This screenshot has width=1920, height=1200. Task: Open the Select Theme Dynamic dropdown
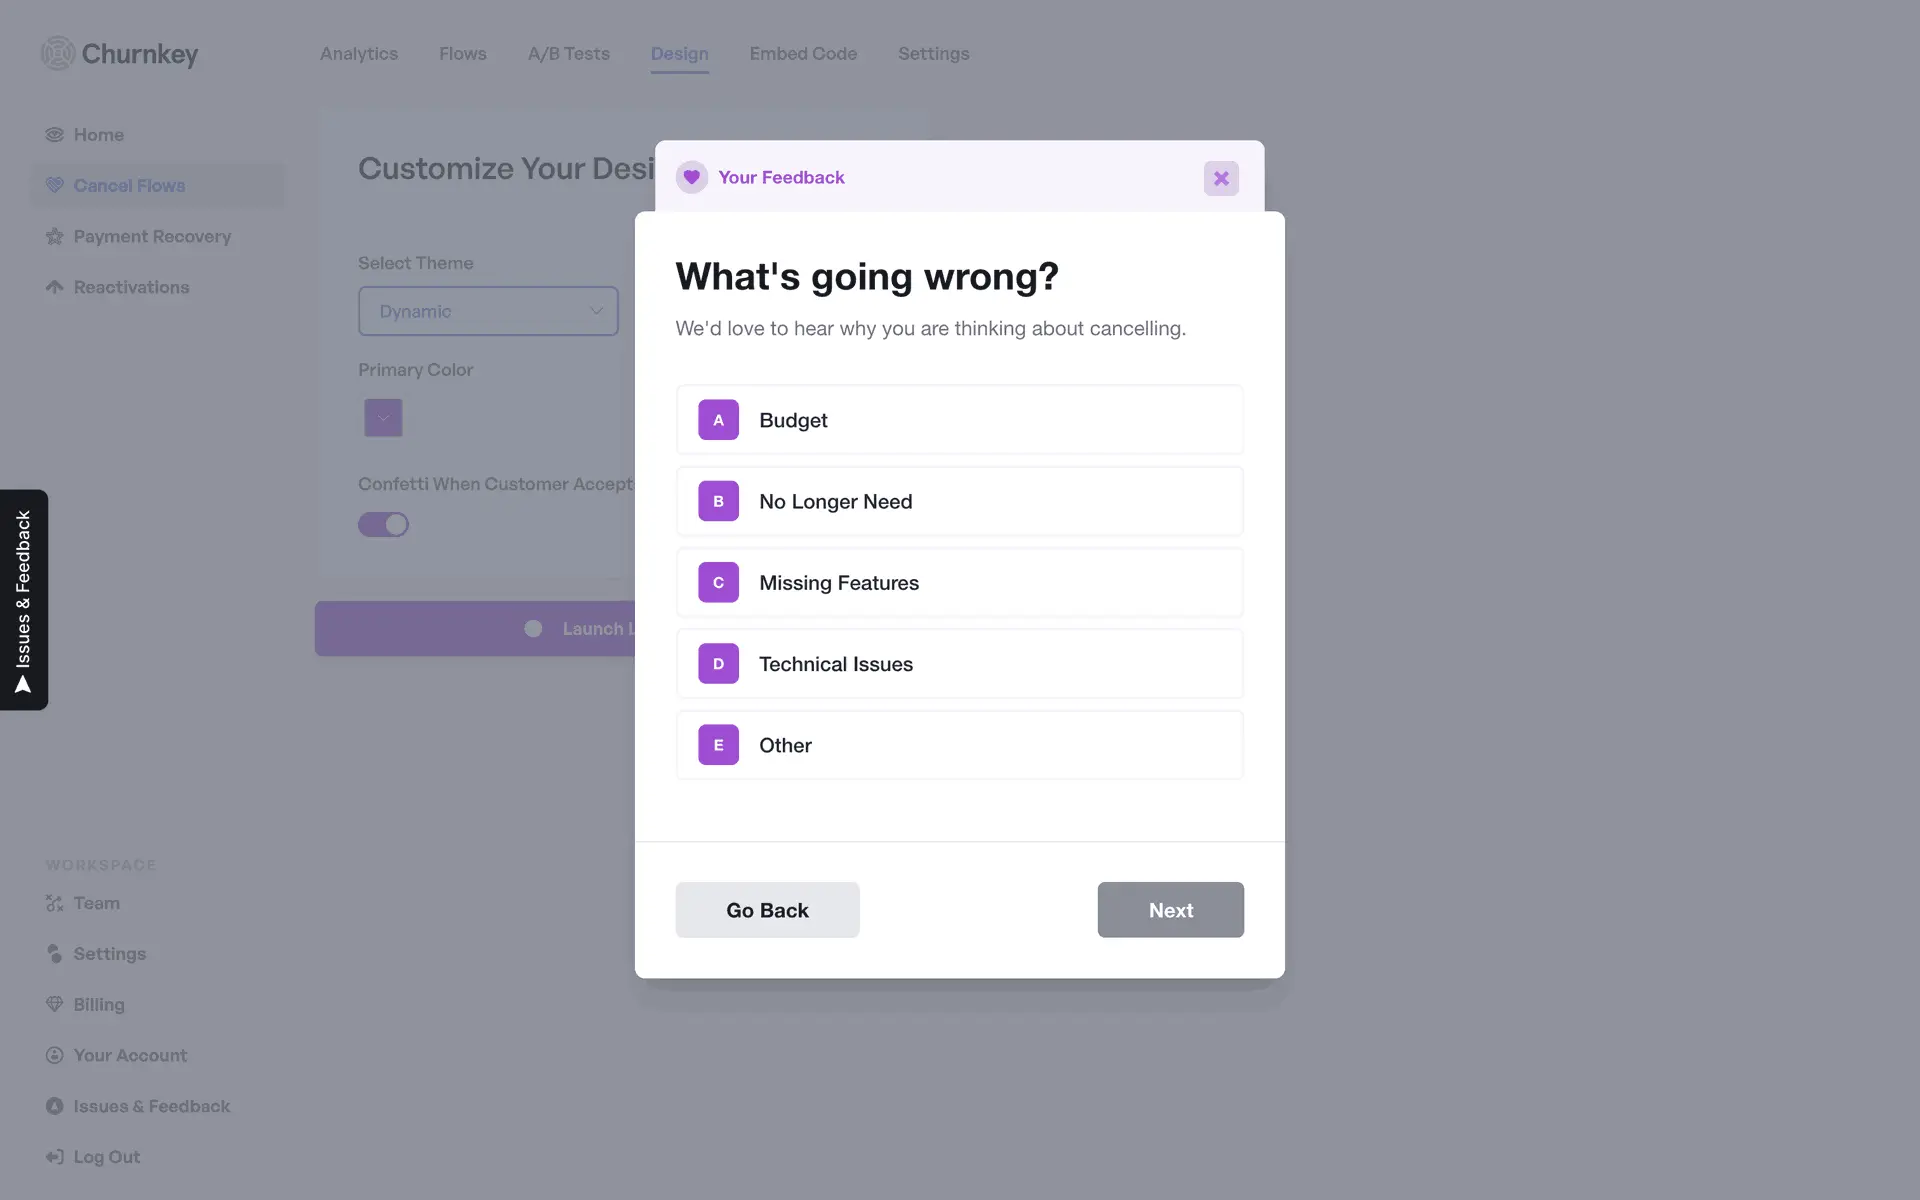click(488, 311)
